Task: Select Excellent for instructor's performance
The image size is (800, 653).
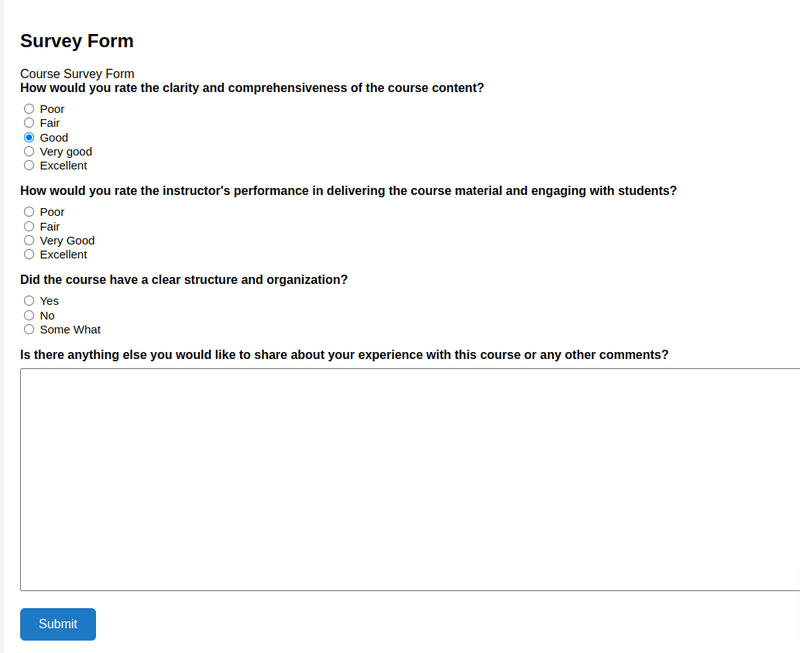Action: point(29,254)
